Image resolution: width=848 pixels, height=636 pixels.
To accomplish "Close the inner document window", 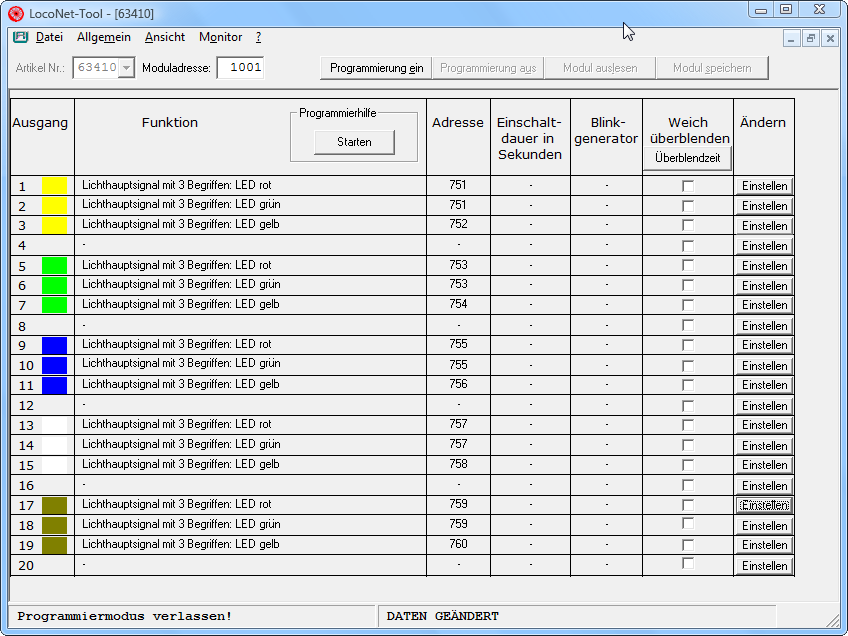I will pos(830,38).
